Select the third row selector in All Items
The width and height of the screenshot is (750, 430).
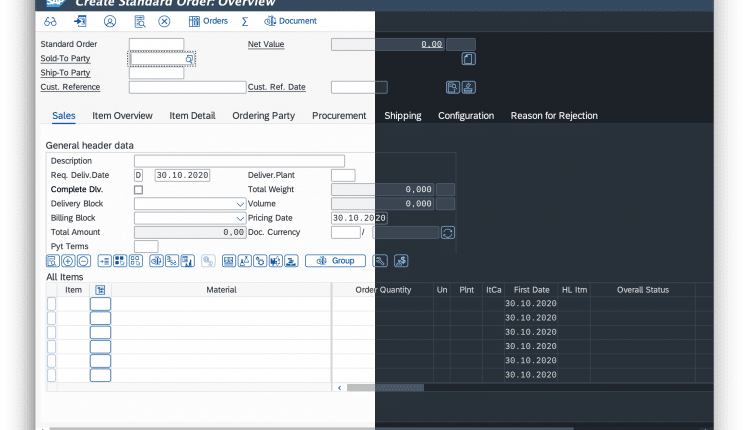51,332
